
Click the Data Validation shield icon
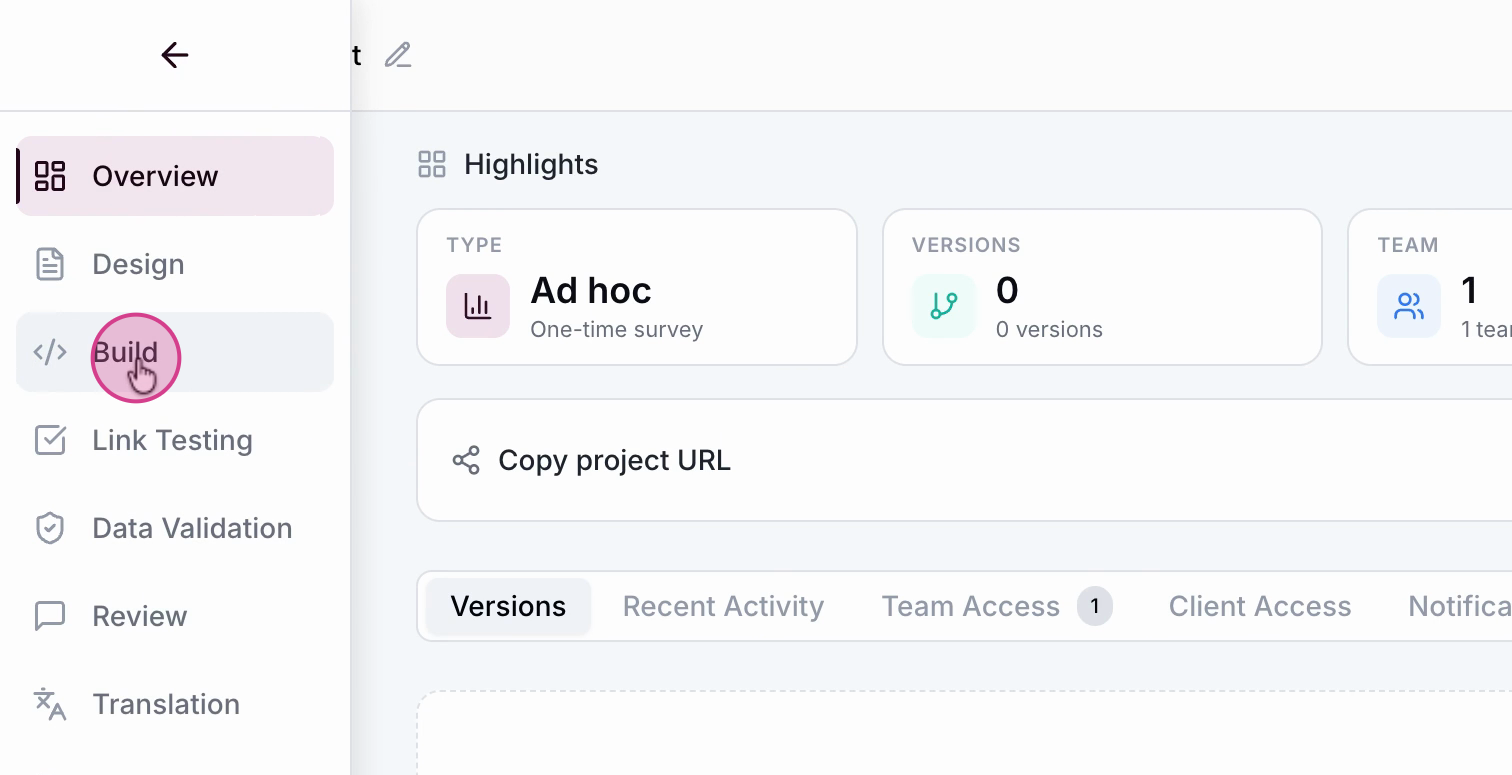(50, 528)
